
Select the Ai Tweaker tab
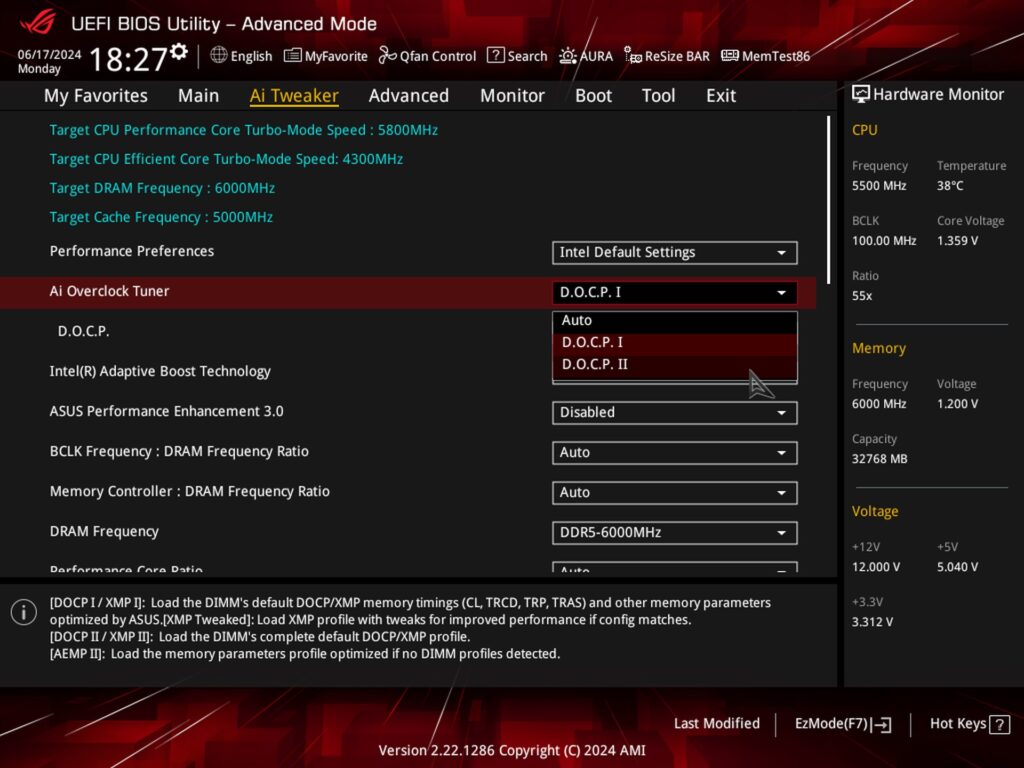click(294, 95)
